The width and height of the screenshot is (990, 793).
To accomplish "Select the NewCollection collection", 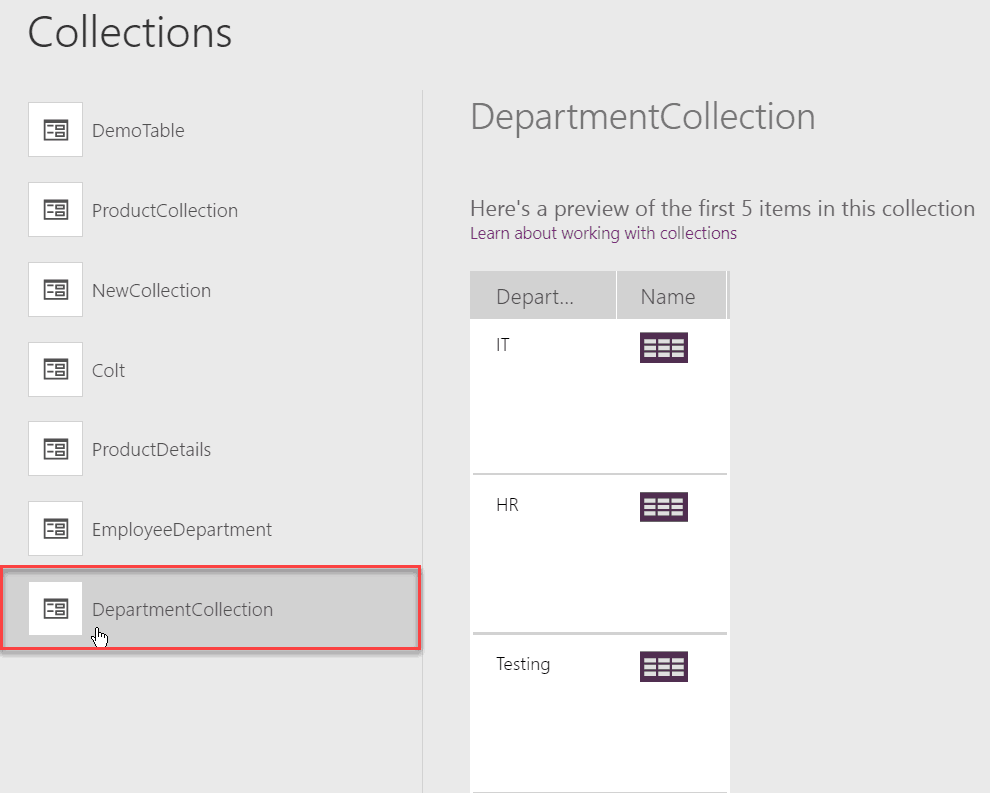I will 151,289.
